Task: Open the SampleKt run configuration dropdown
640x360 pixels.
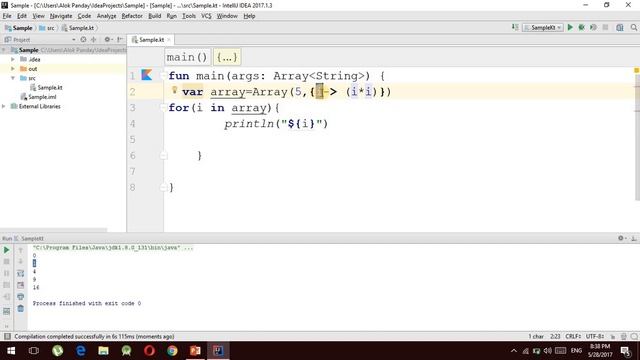Action: click(543, 27)
